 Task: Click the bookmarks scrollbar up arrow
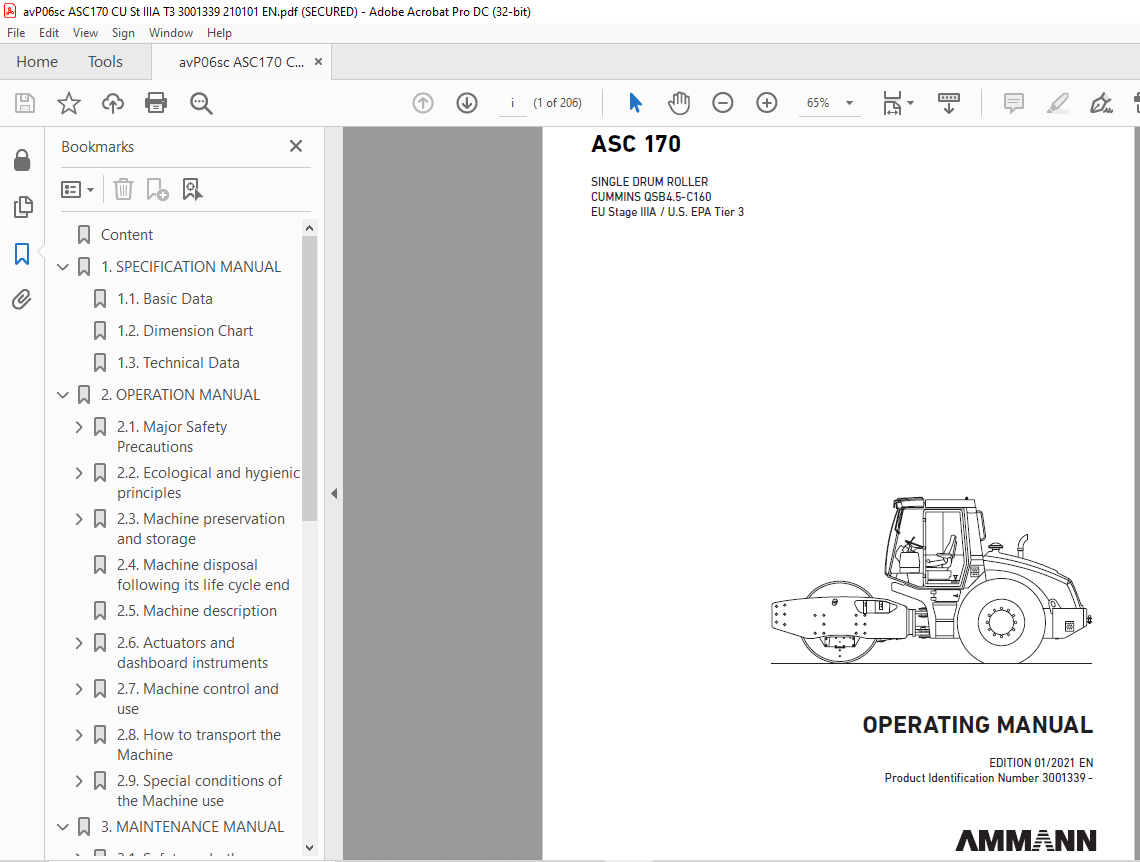pyautogui.click(x=309, y=228)
